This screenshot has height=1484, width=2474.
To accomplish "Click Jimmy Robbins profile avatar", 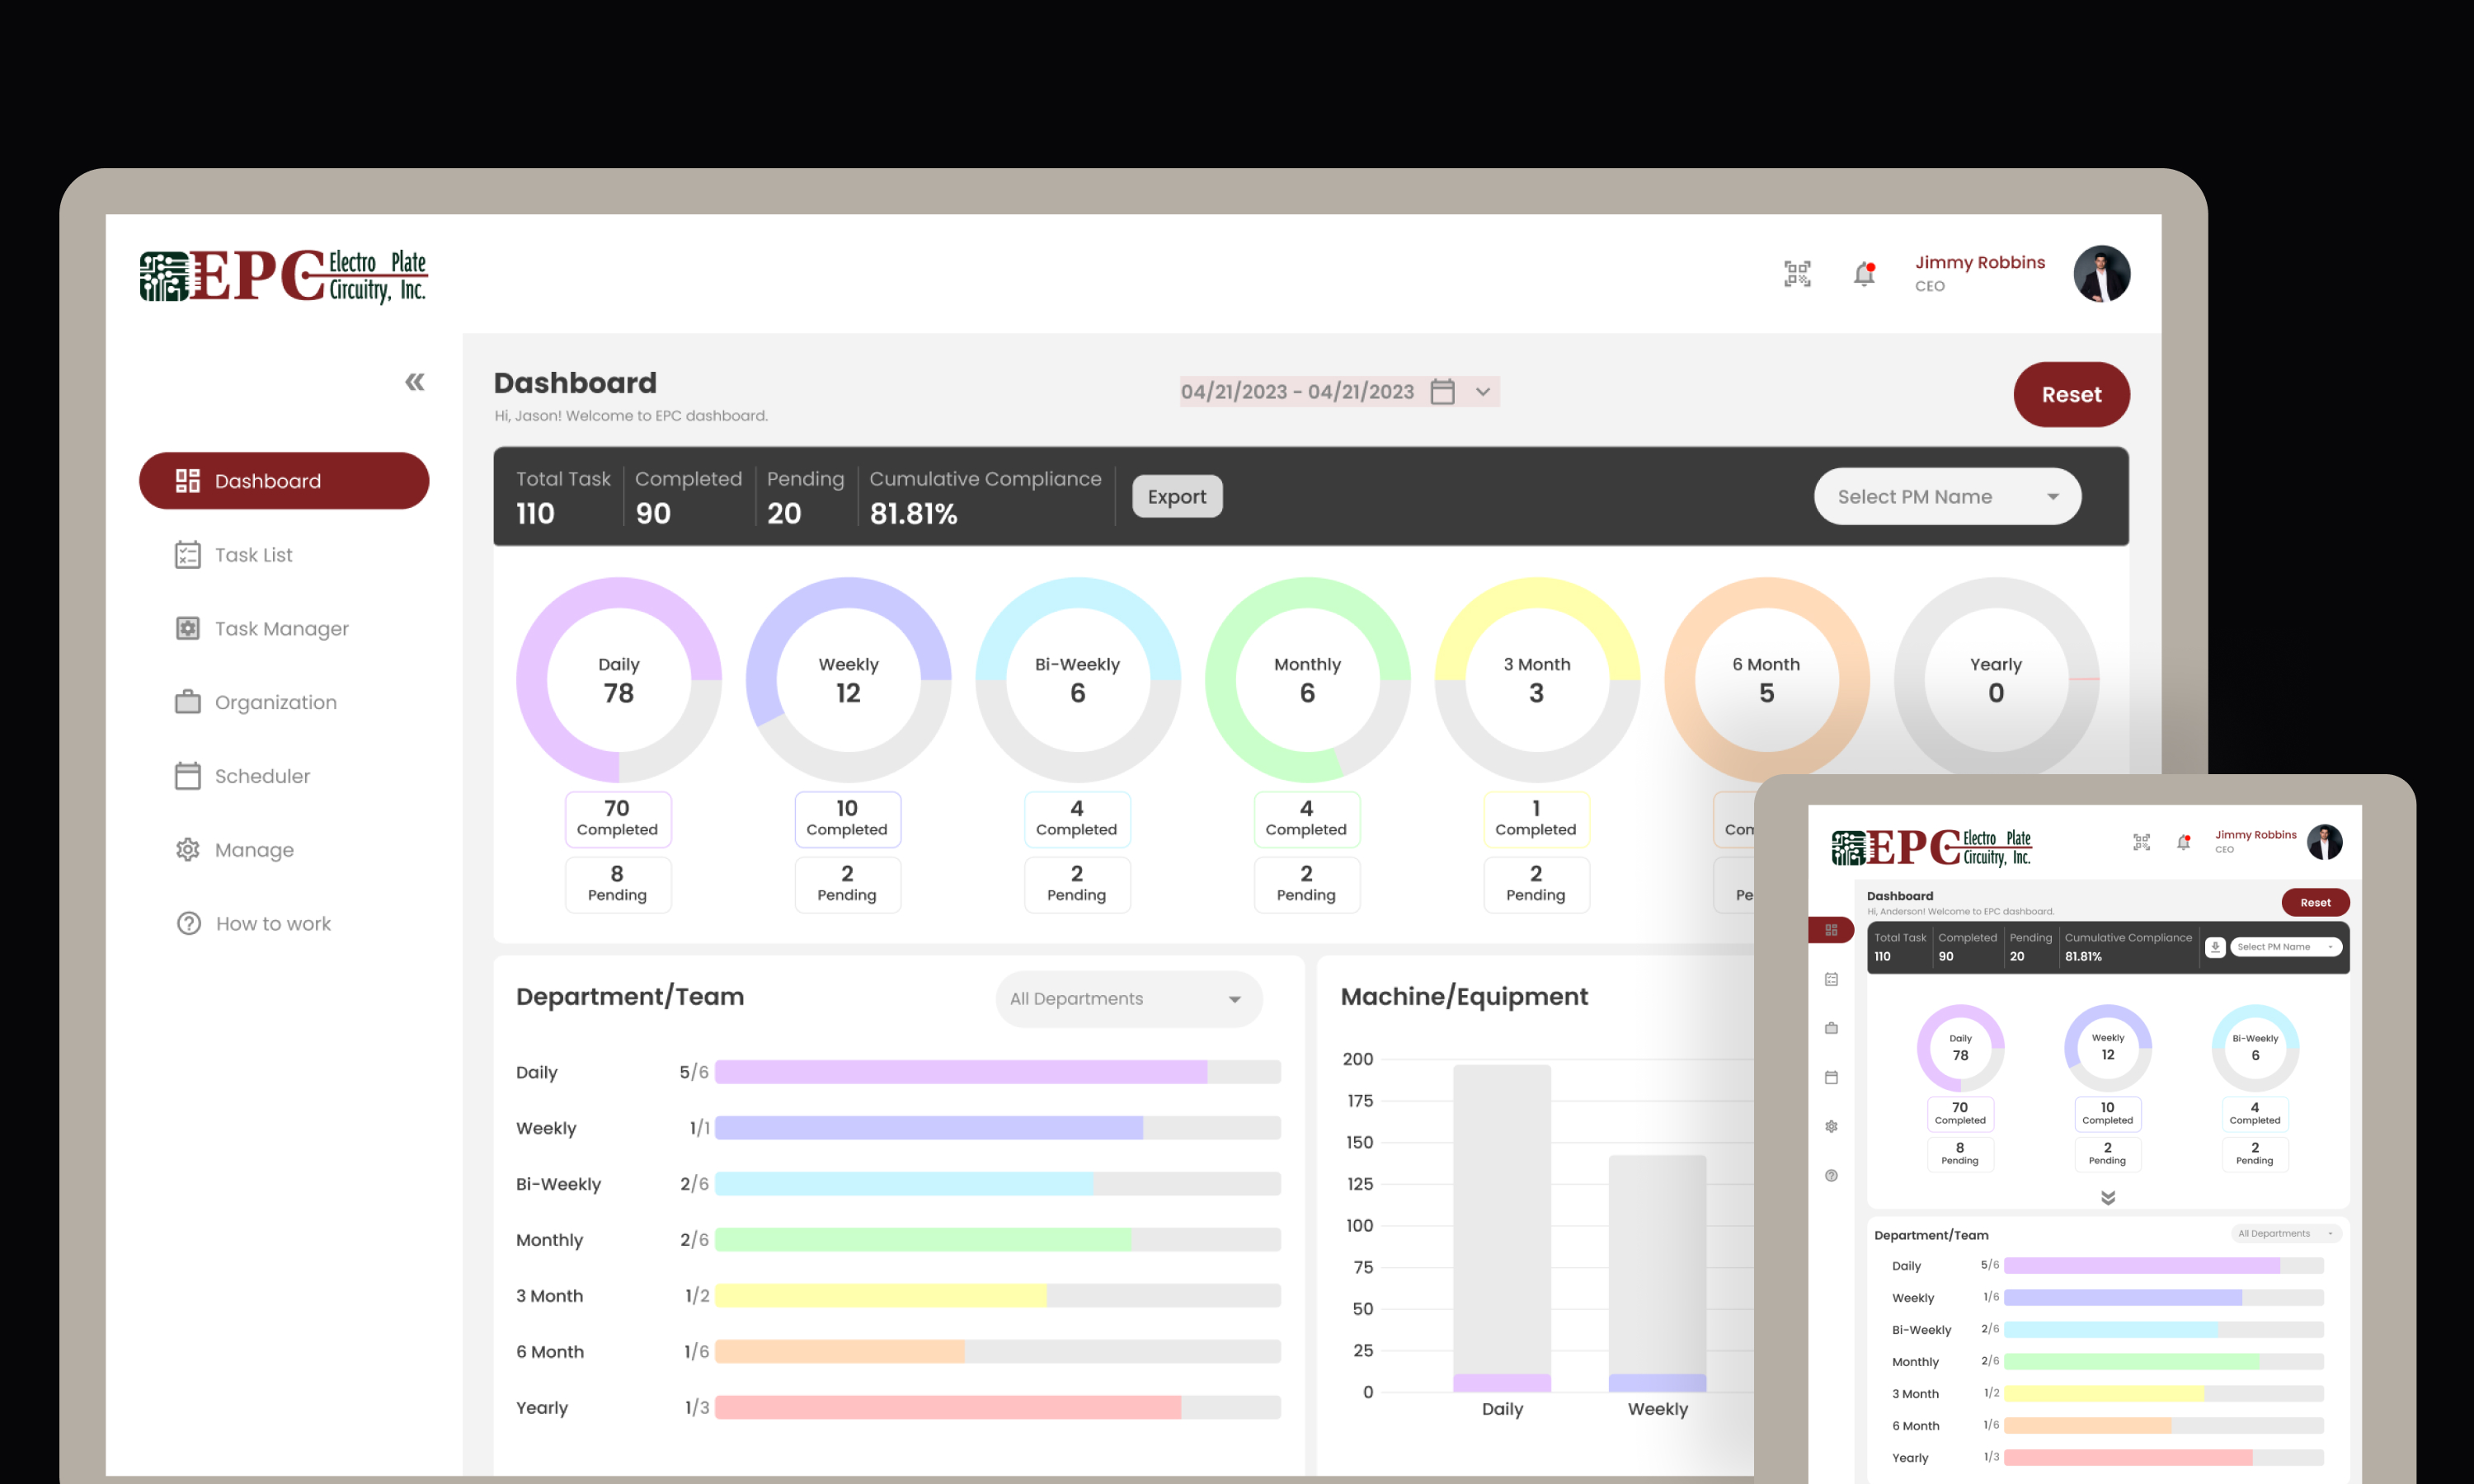I will pyautogui.click(x=2101, y=274).
